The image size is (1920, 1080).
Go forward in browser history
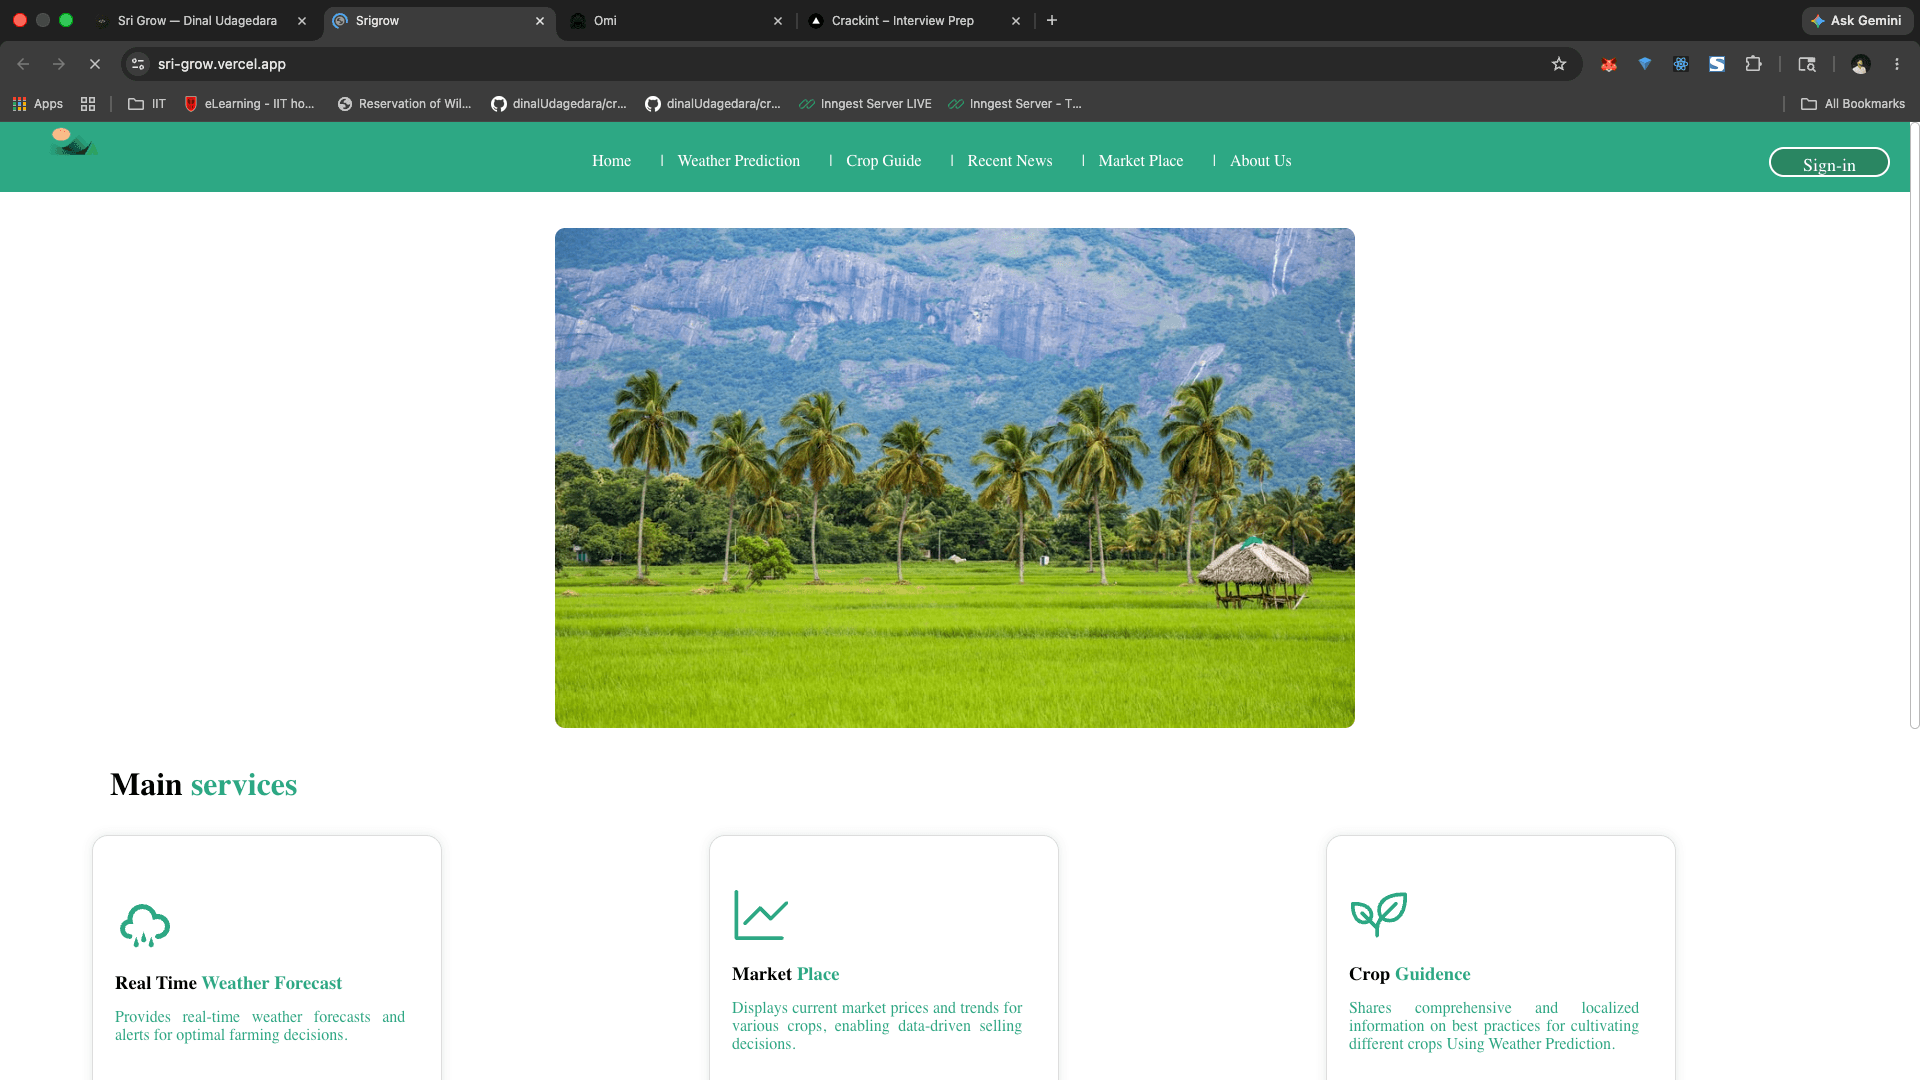click(x=59, y=64)
